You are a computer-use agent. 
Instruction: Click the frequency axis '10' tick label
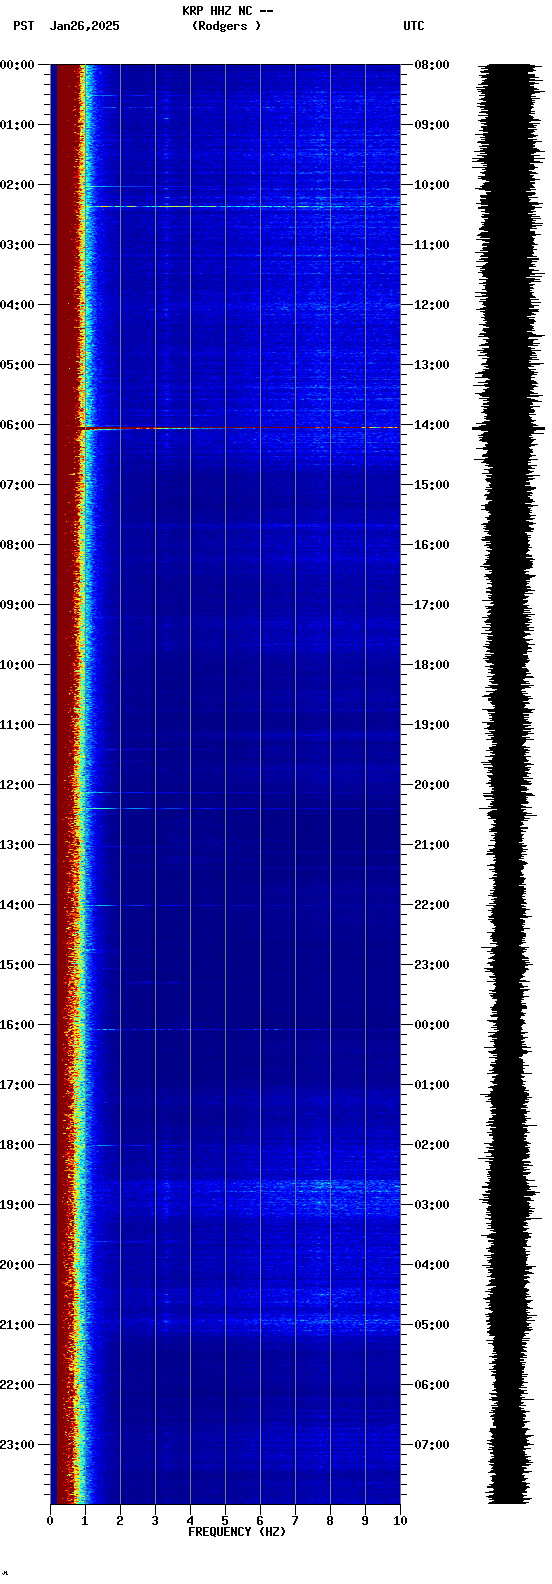point(400,1521)
